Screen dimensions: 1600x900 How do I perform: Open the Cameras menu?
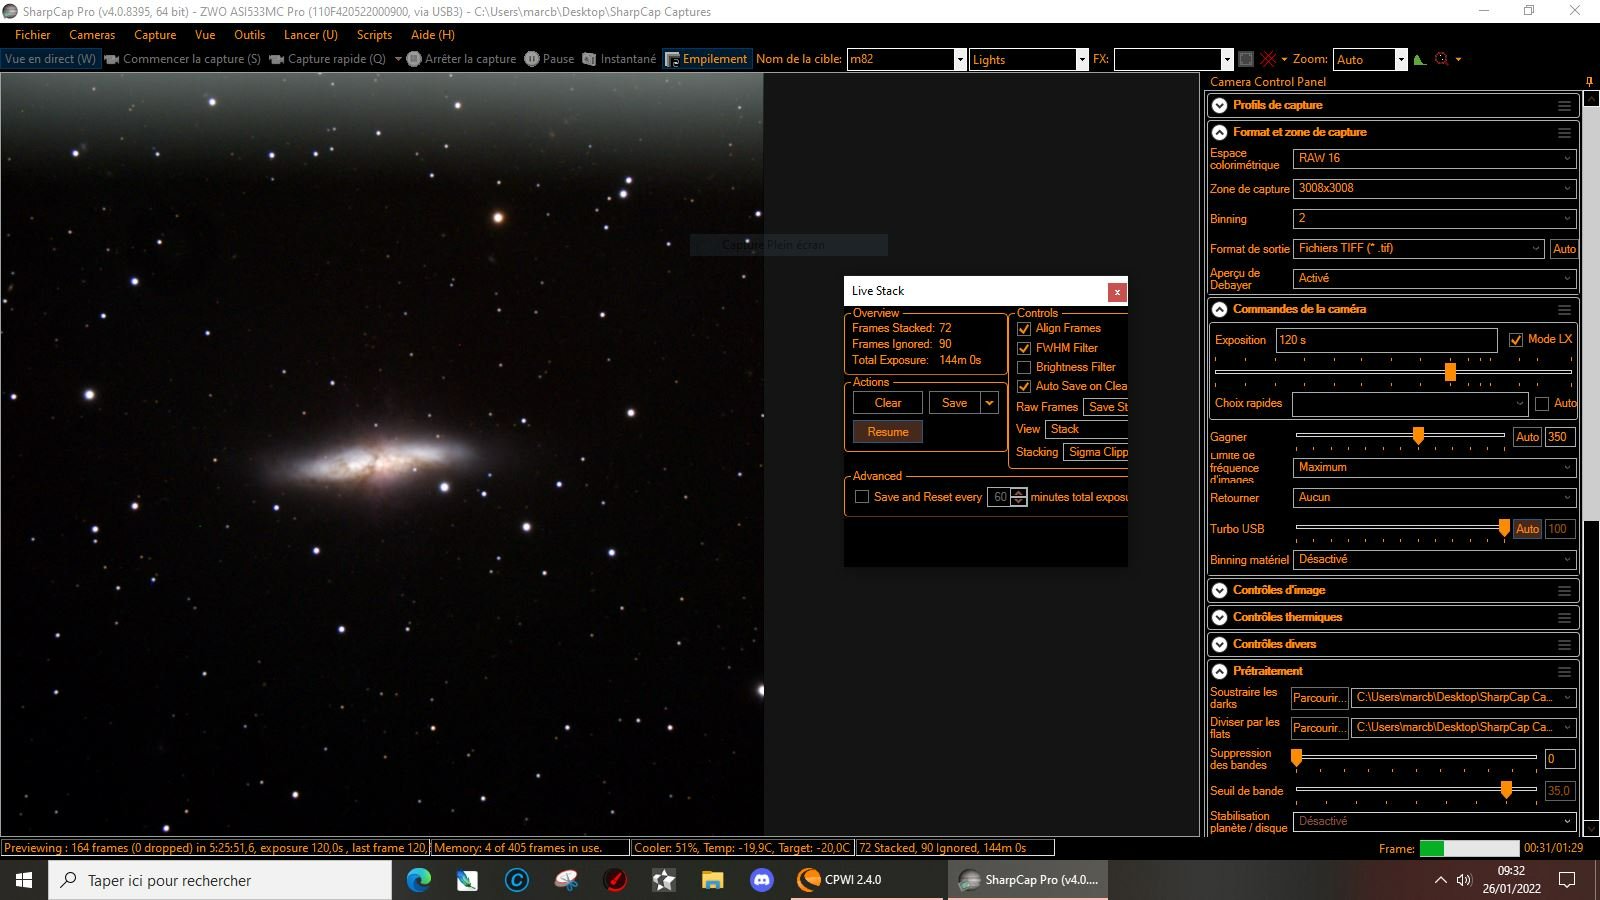pyautogui.click(x=92, y=35)
